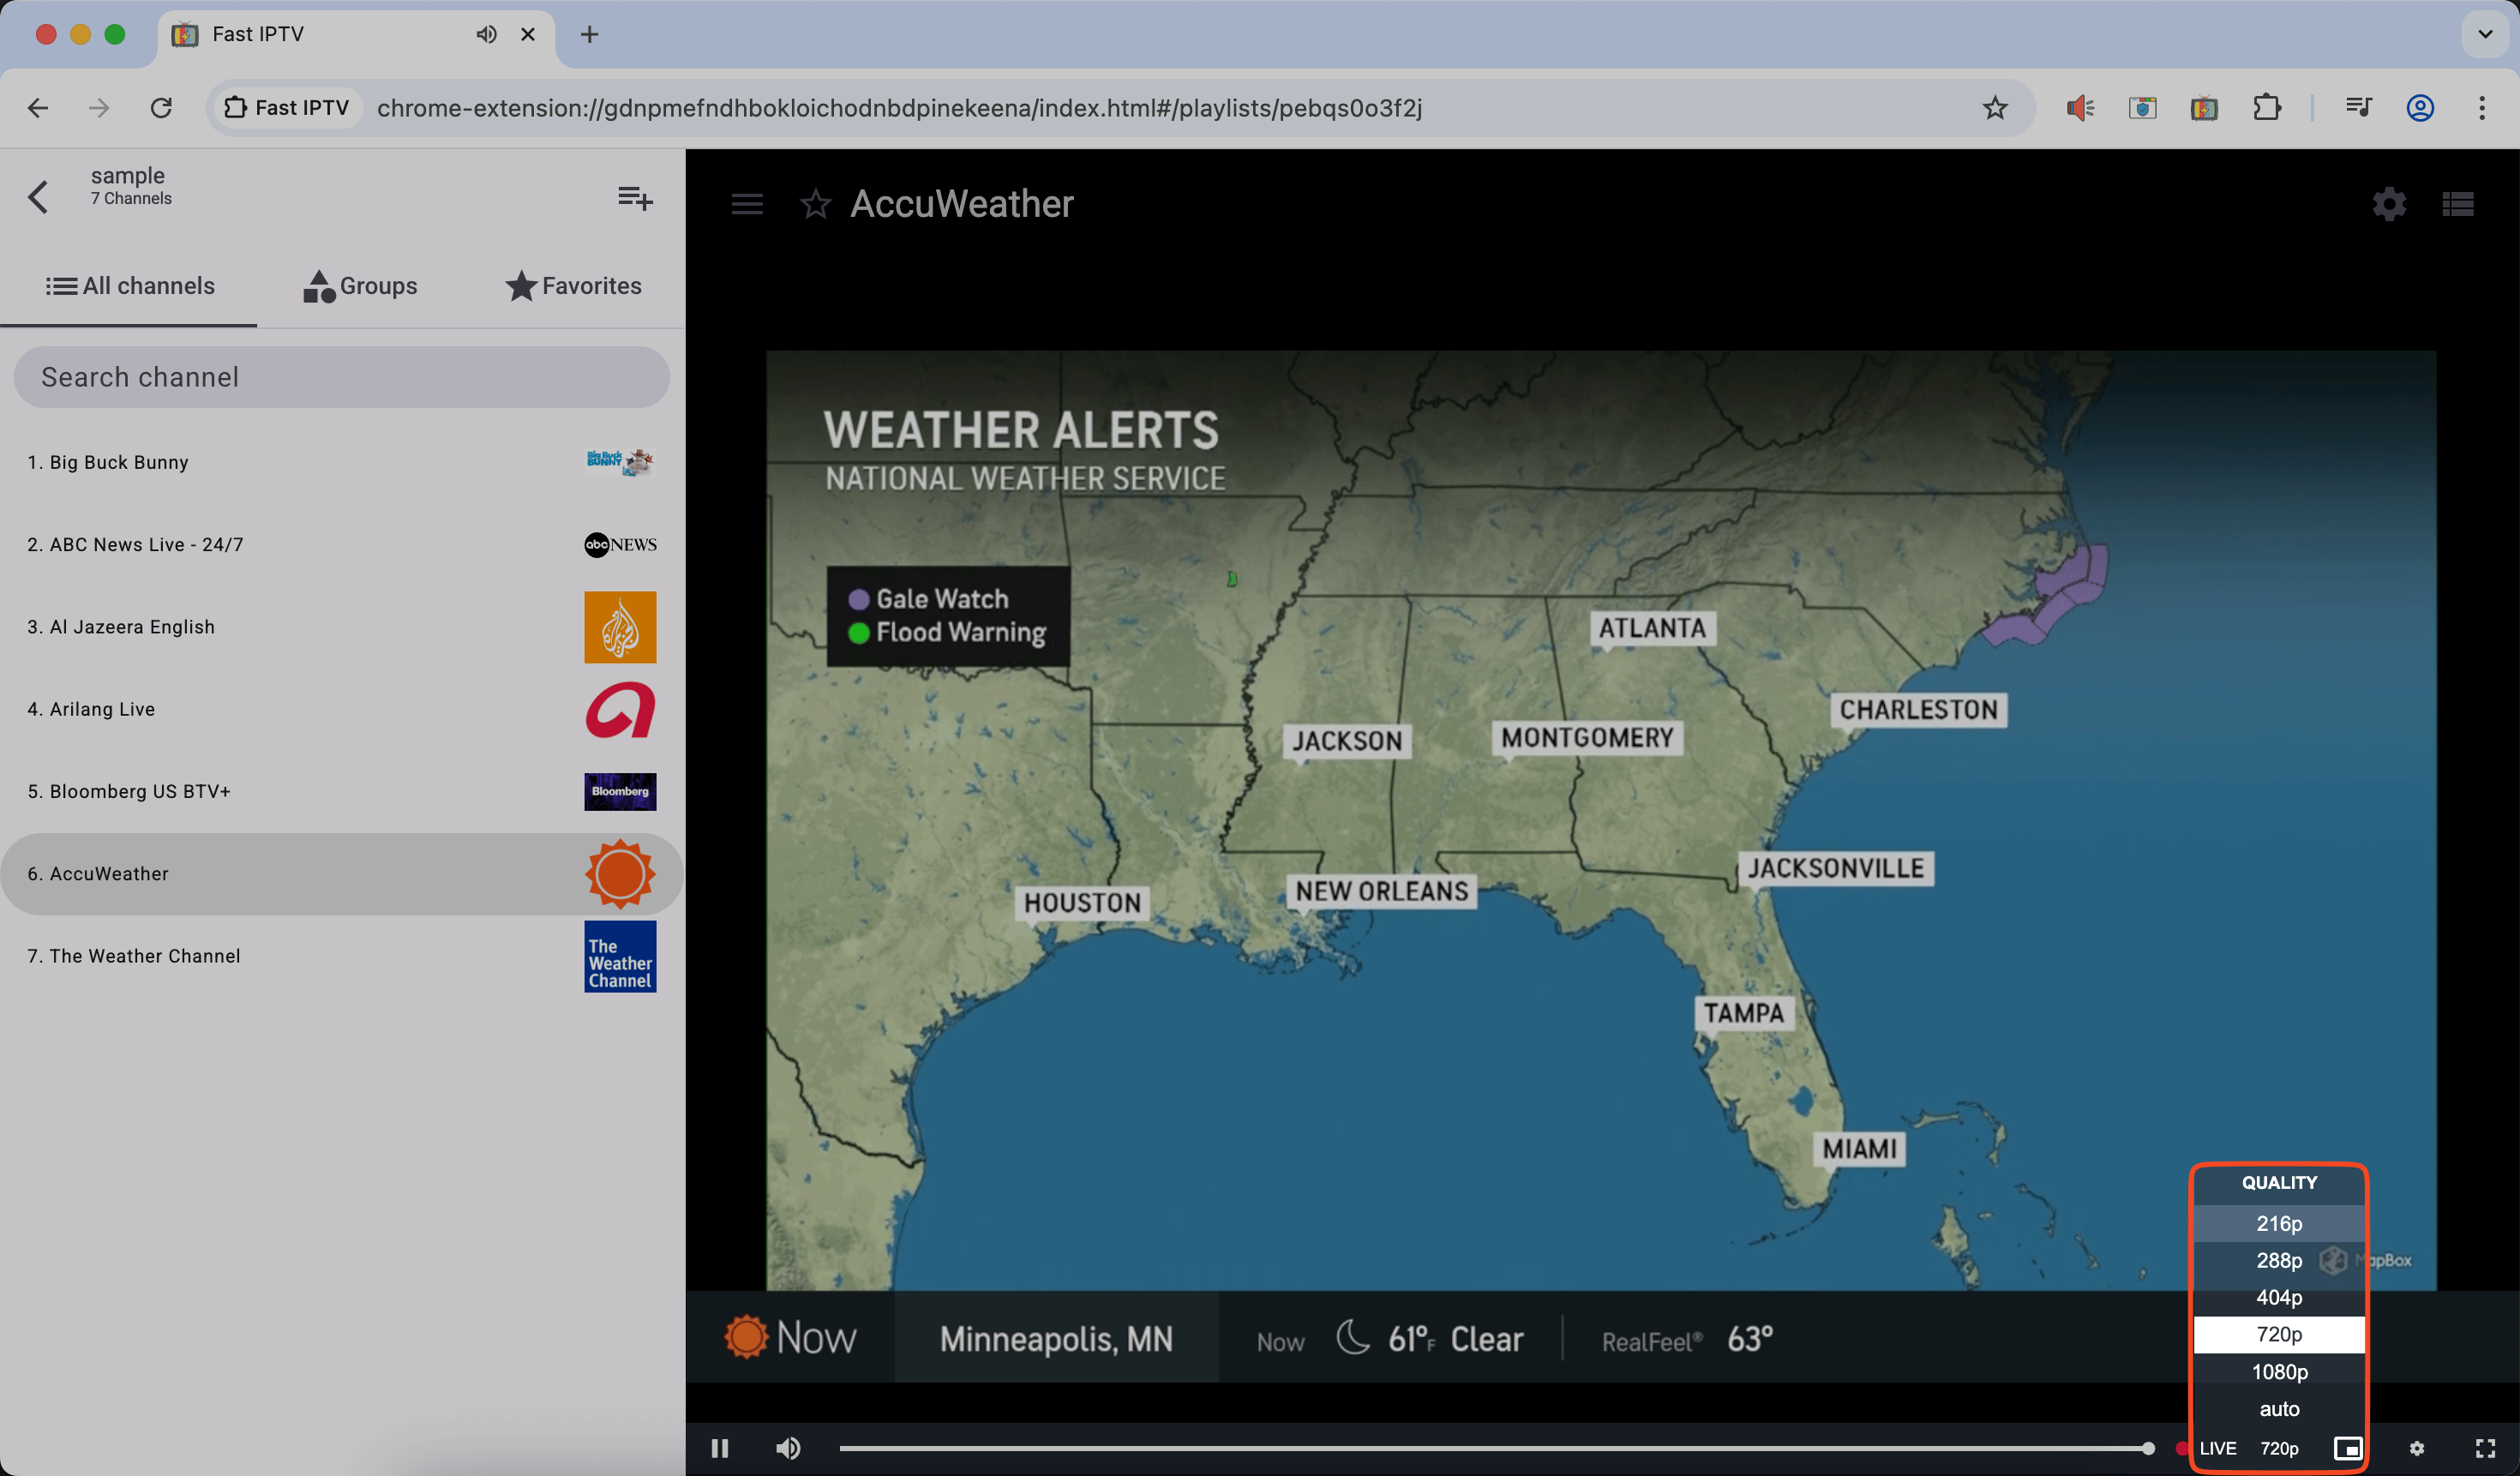Open the Fast IPTV extension toolbar icon
The width and height of the screenshot is (2520, 1476).
click(2204, 107)
